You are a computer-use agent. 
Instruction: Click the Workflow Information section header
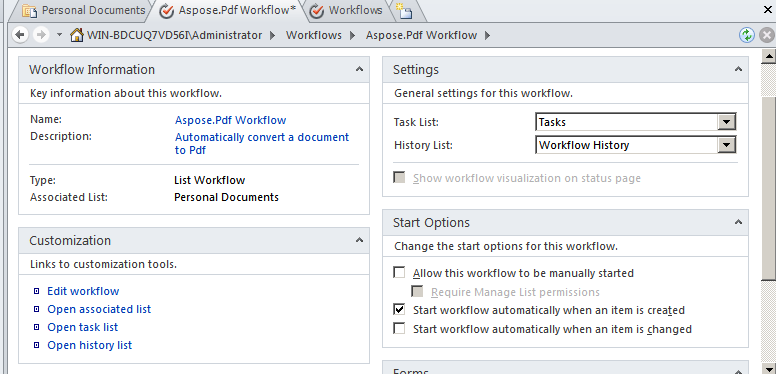tap(194, 69)
